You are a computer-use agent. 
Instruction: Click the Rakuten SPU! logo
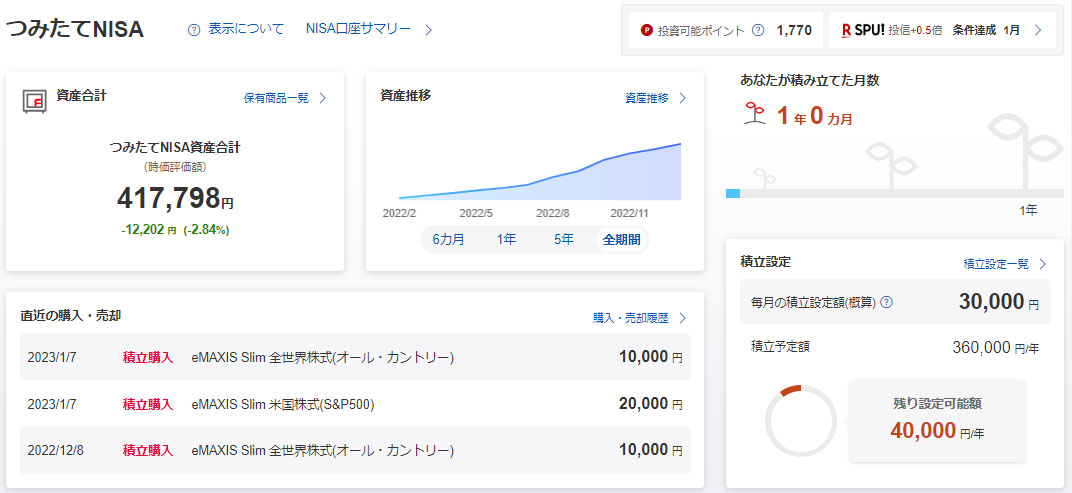(x=862, y=31)
